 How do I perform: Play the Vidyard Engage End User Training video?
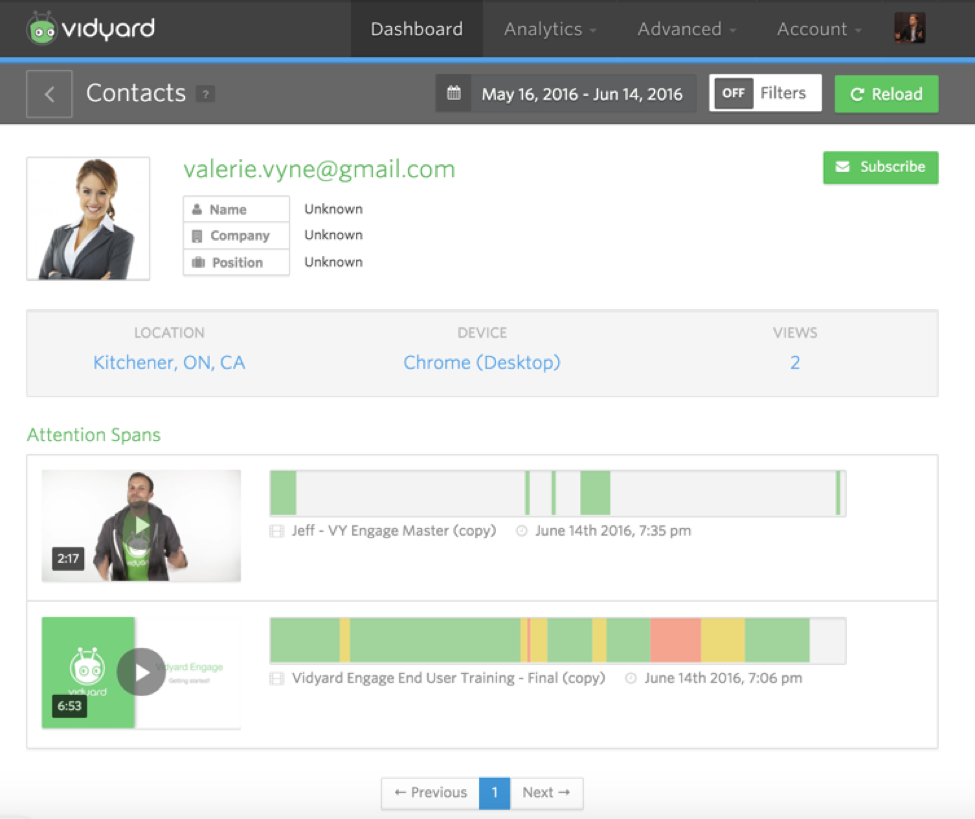click(x=141, y=672)
